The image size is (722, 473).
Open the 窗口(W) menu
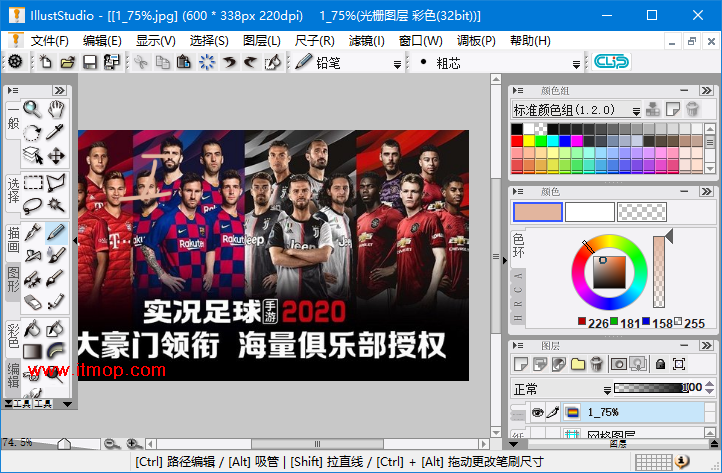pos(420,41)
